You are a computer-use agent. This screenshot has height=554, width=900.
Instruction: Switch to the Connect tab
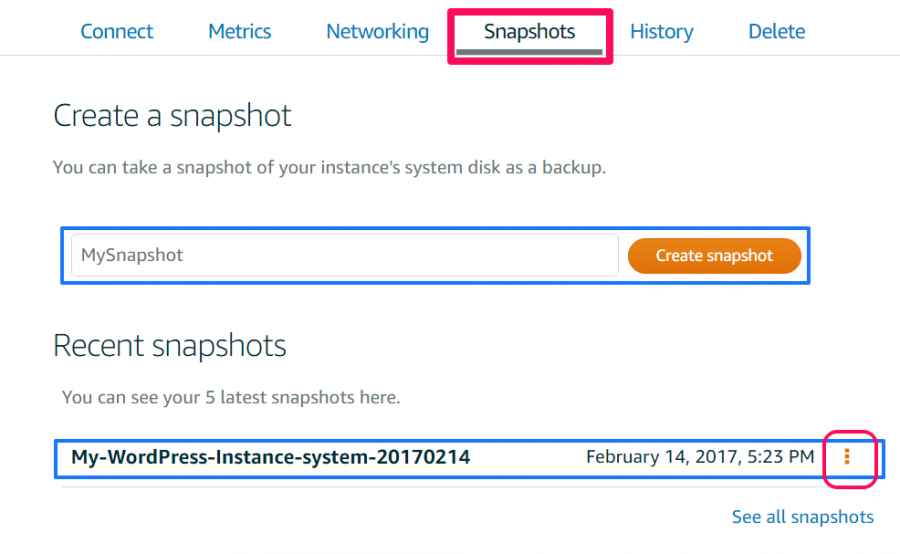(117, 31)
